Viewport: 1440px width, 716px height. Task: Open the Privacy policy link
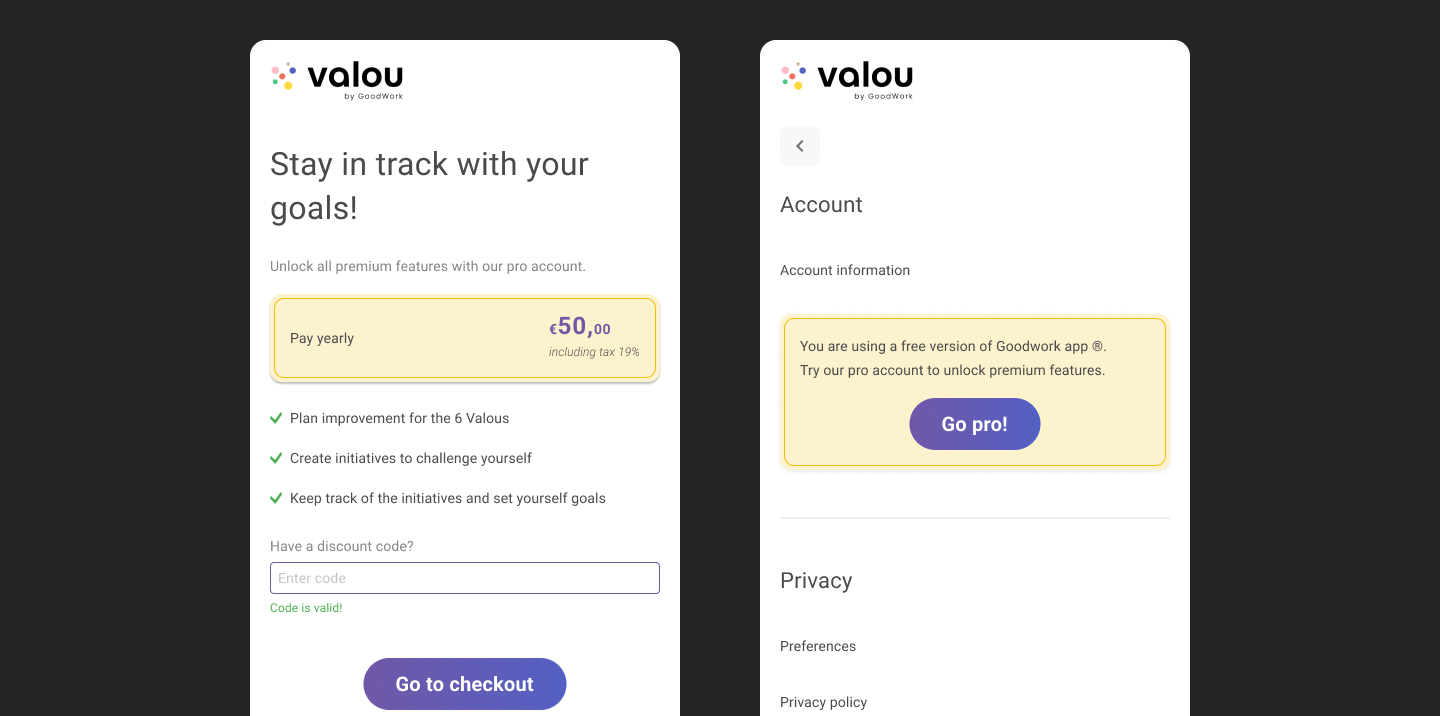pos(823,702)
